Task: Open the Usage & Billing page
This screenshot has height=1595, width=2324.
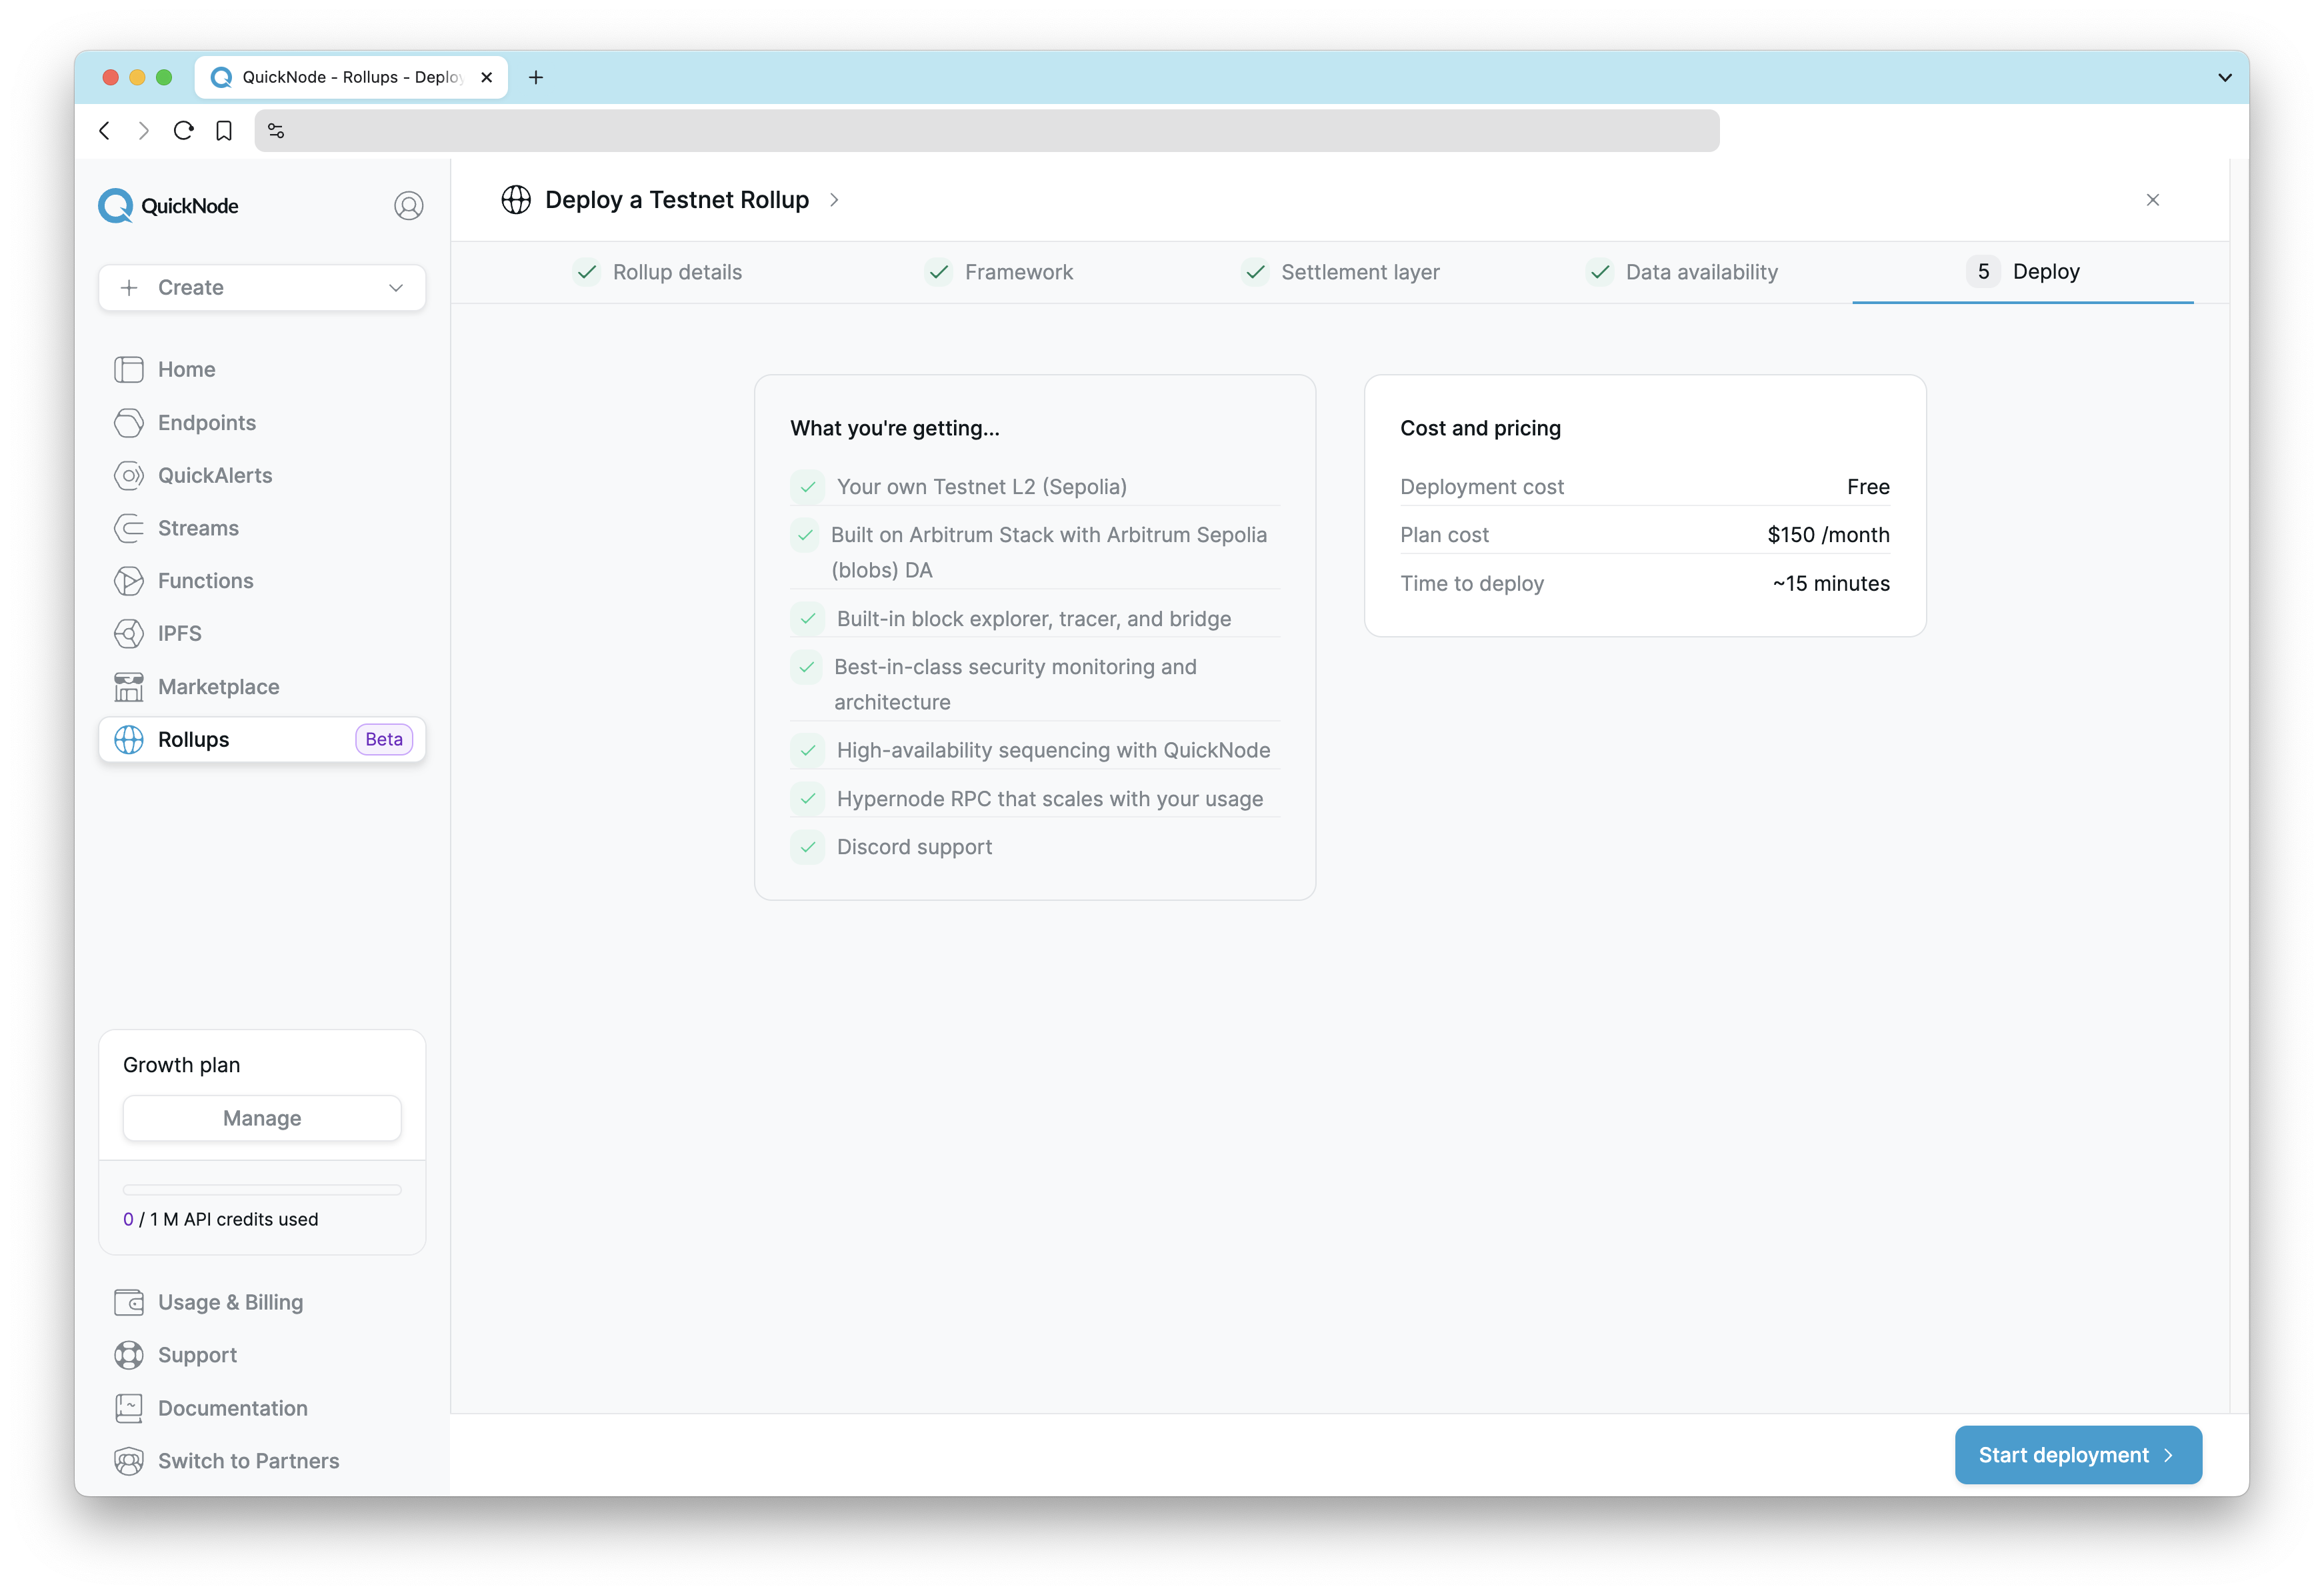Action: coord(229,1302)
